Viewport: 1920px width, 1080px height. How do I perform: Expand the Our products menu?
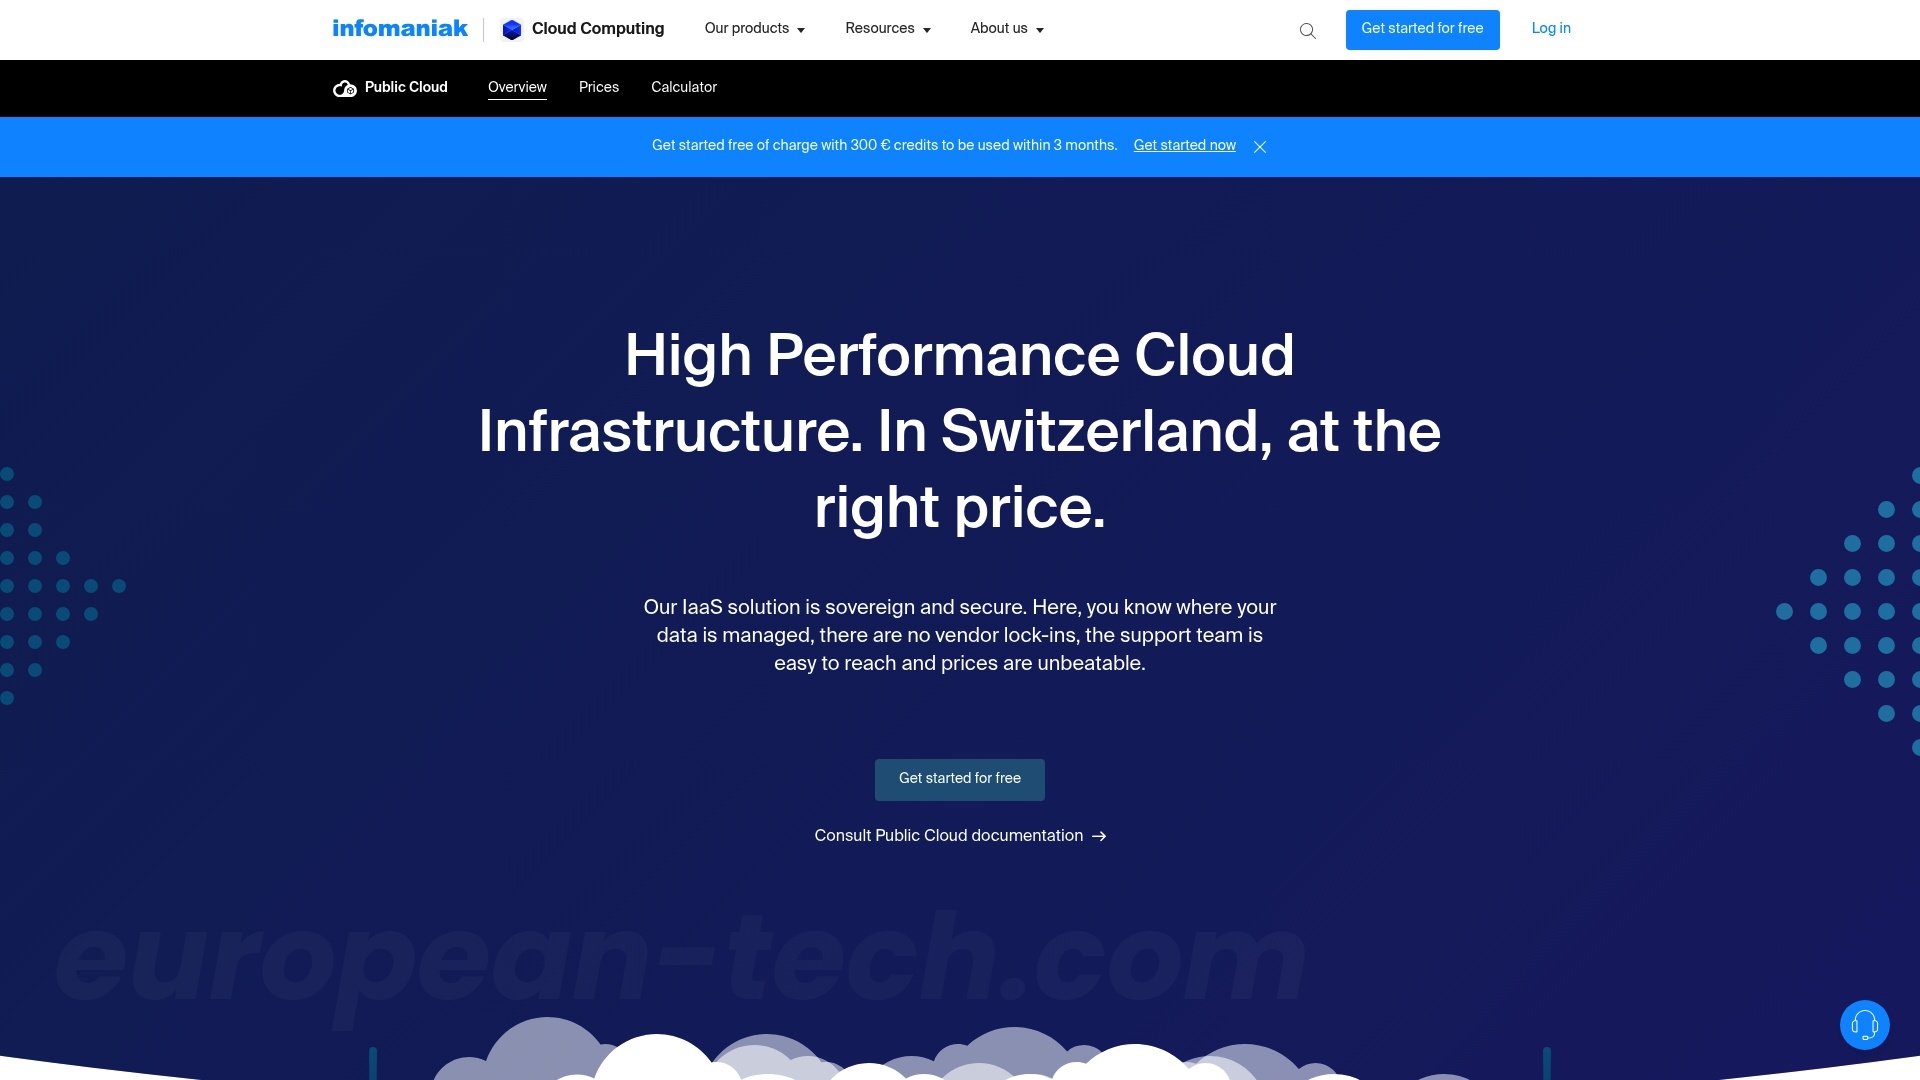[x=754, y=29]
